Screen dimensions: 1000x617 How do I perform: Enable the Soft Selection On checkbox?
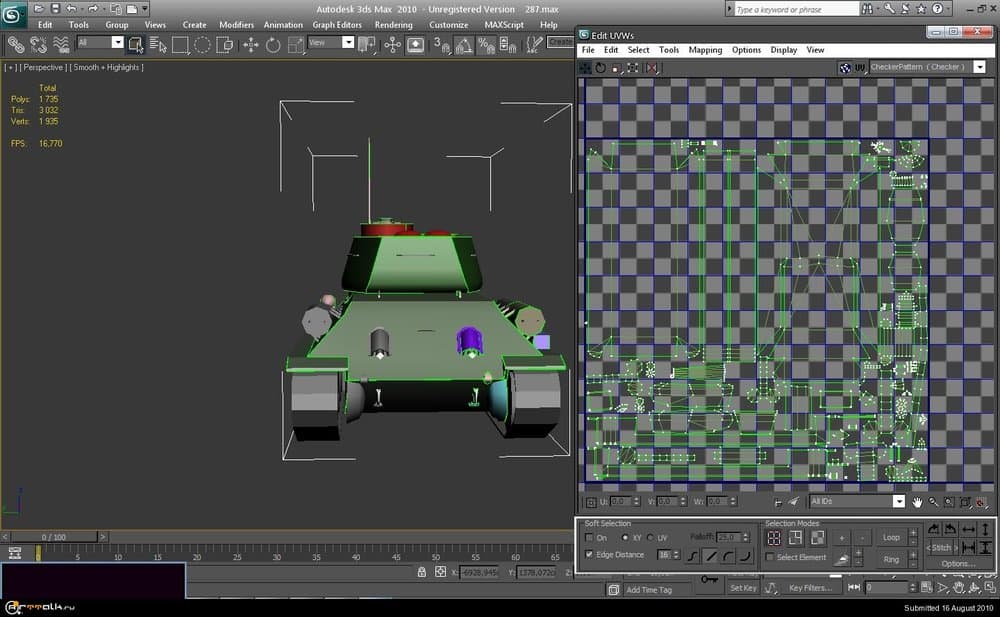point(589,538)
